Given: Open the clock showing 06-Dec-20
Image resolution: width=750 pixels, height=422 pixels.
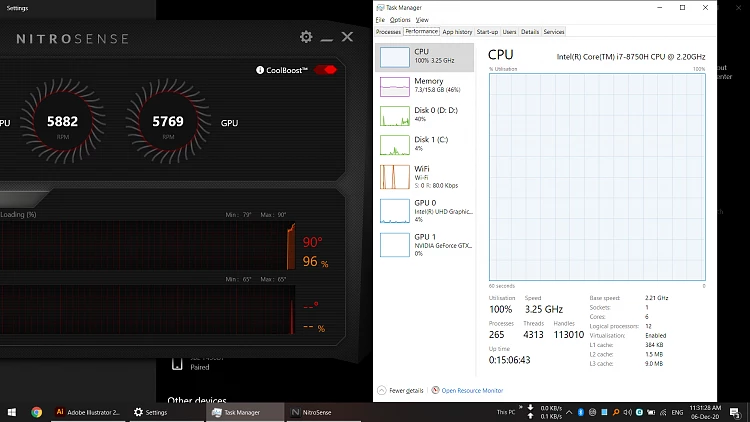Looking at the screenshot, I should (705, 412).
